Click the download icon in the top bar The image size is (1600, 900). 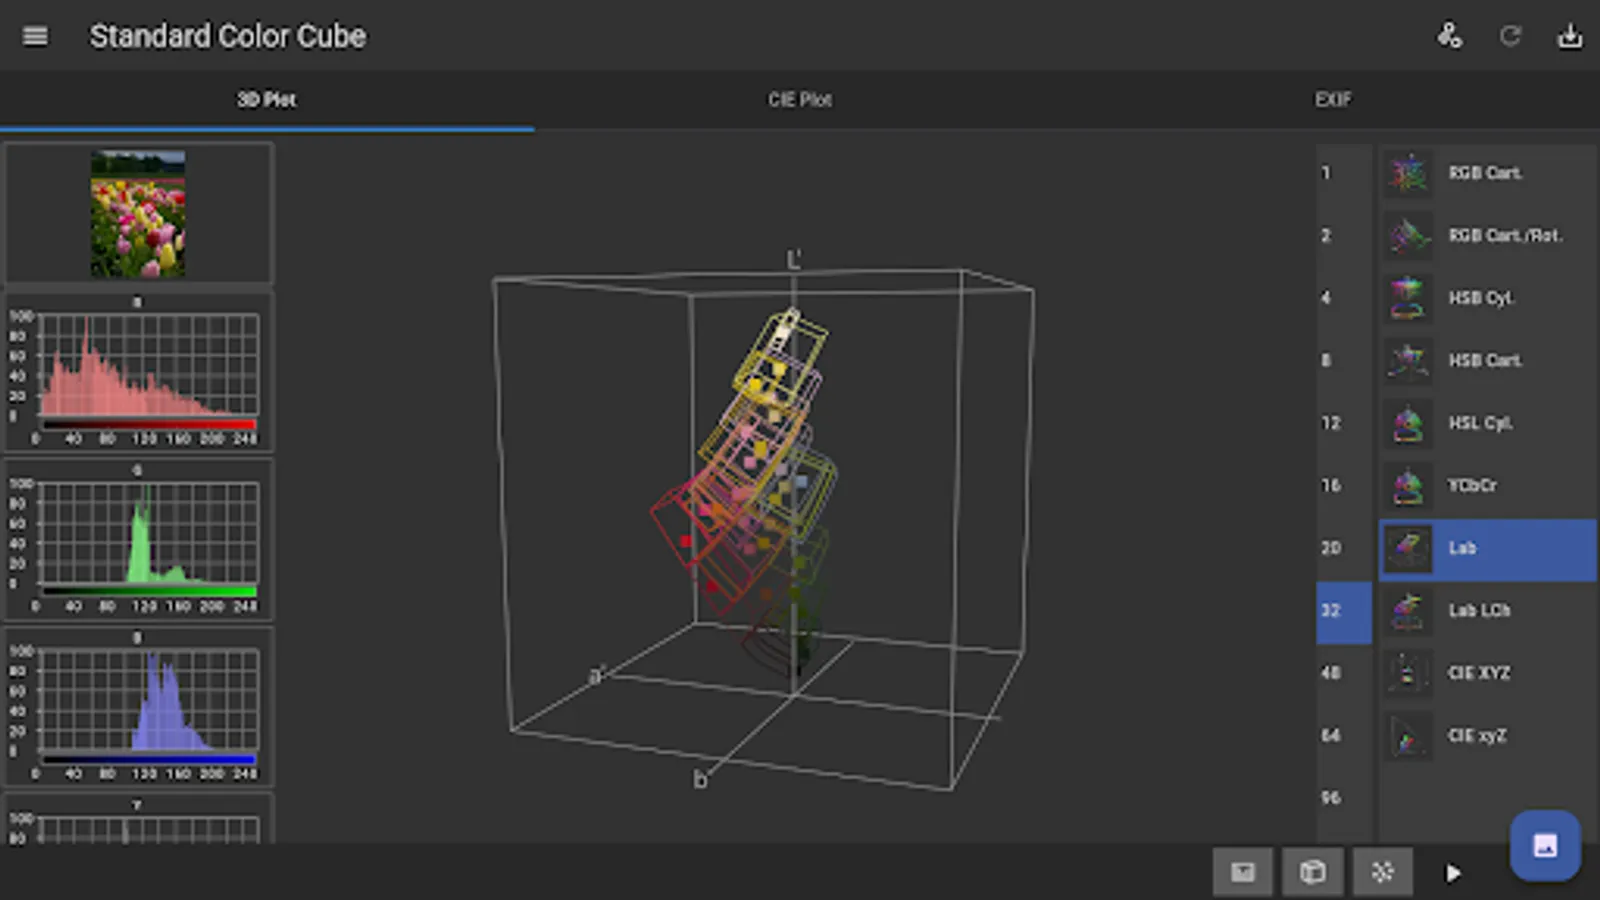(1570, 36)
